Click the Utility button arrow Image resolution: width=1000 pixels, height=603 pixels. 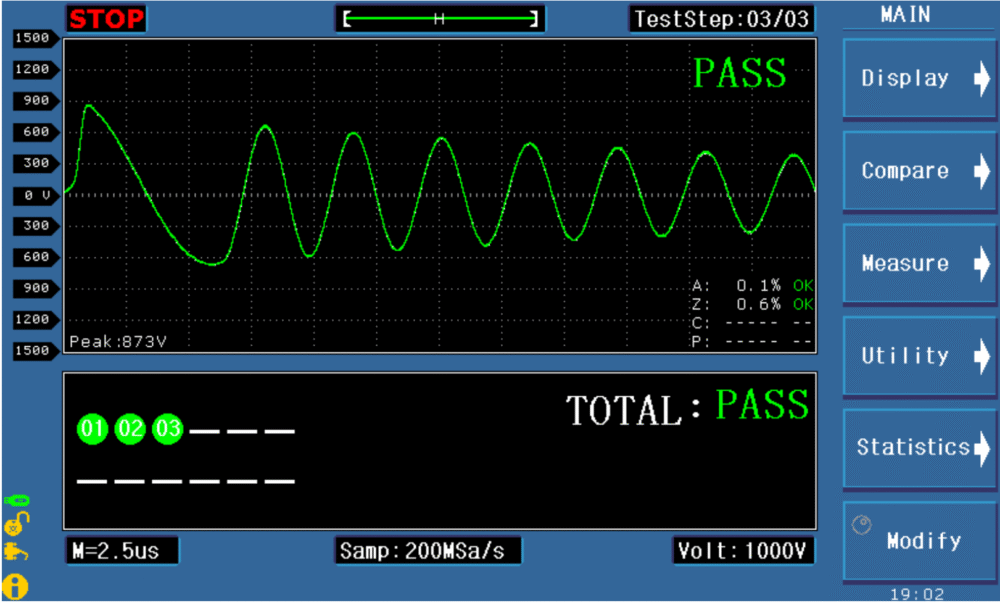[x=982, y=356]
